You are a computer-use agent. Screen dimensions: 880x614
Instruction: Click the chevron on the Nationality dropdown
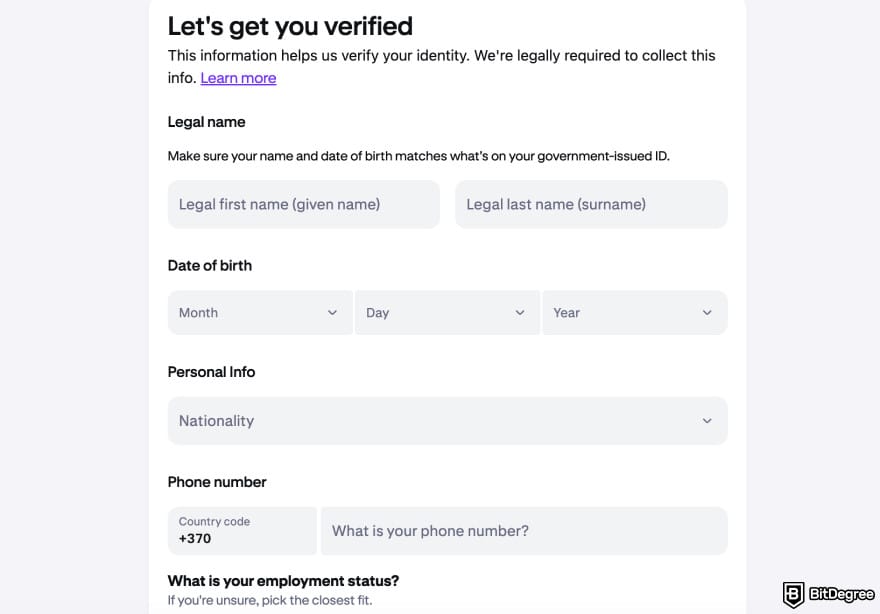coord(707,420)
